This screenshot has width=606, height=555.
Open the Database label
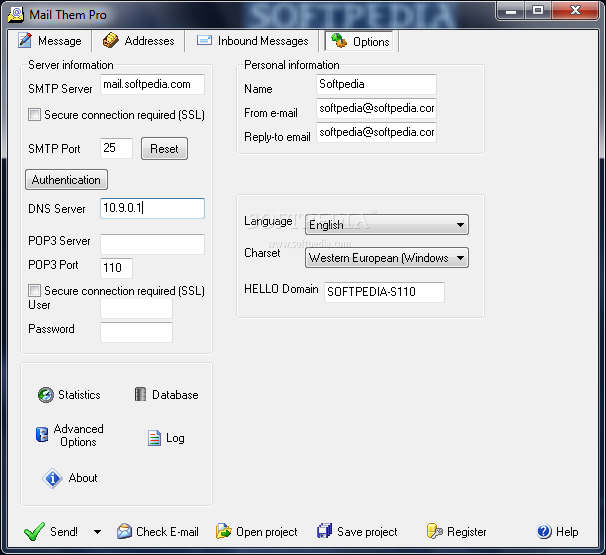175,395
